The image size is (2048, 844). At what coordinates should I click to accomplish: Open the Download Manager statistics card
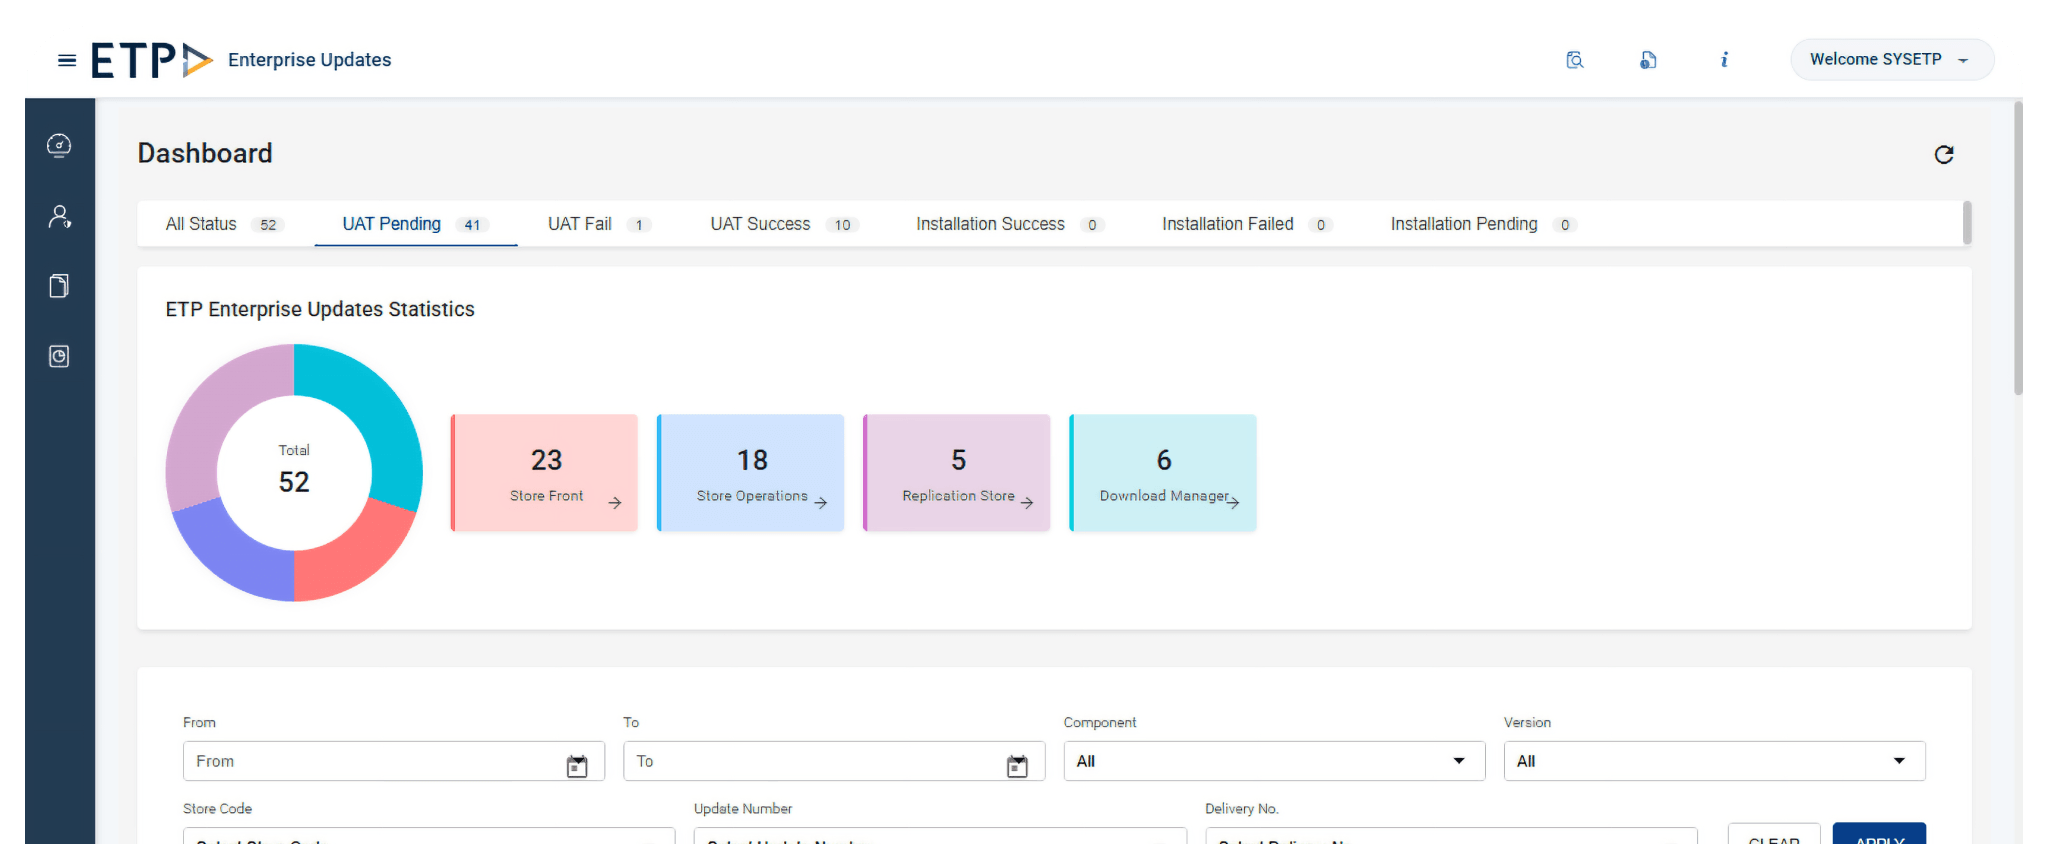point(1163,473)
